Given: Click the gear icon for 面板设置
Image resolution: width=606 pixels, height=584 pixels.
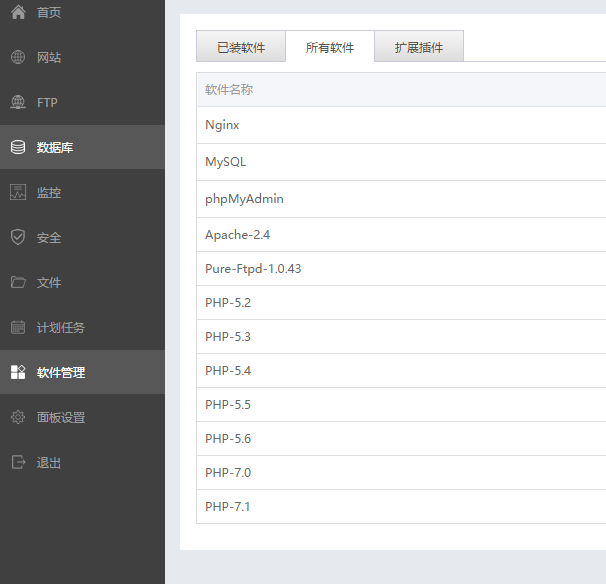Looking at the screenshot, I should coord(18,417).
